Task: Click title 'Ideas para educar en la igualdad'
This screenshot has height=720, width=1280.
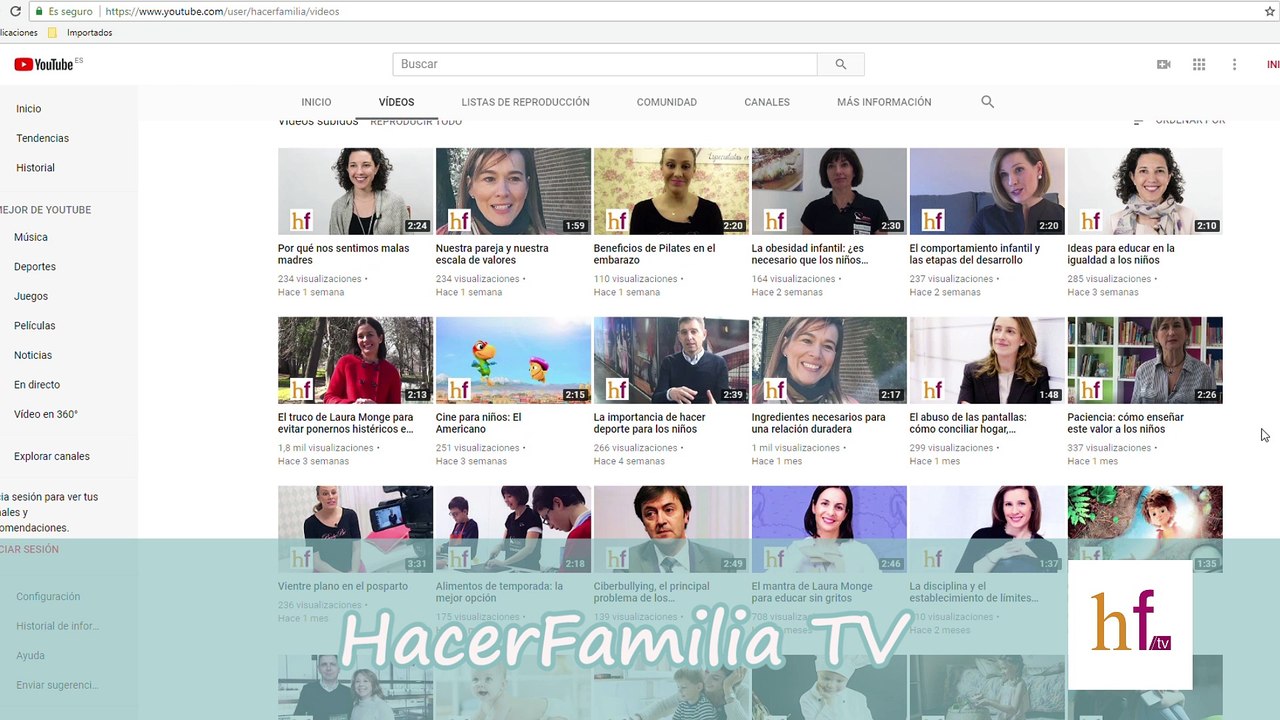Action: [1121, 254]
